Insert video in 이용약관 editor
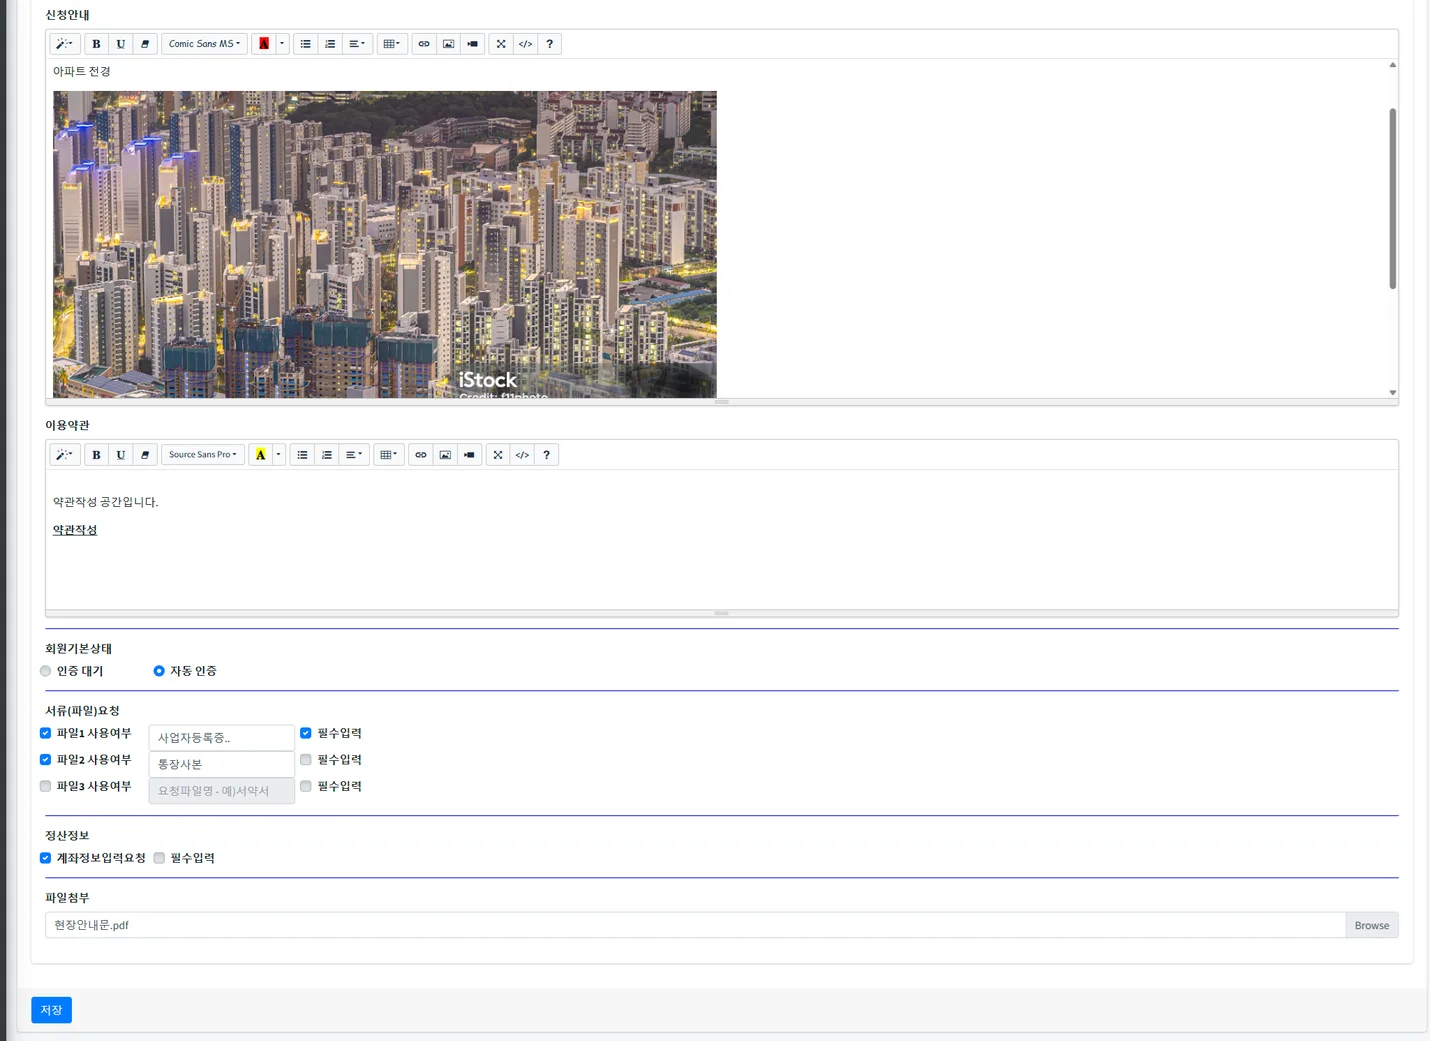Viewport: 1430px width, 1041px height. (x=469, y=455)
